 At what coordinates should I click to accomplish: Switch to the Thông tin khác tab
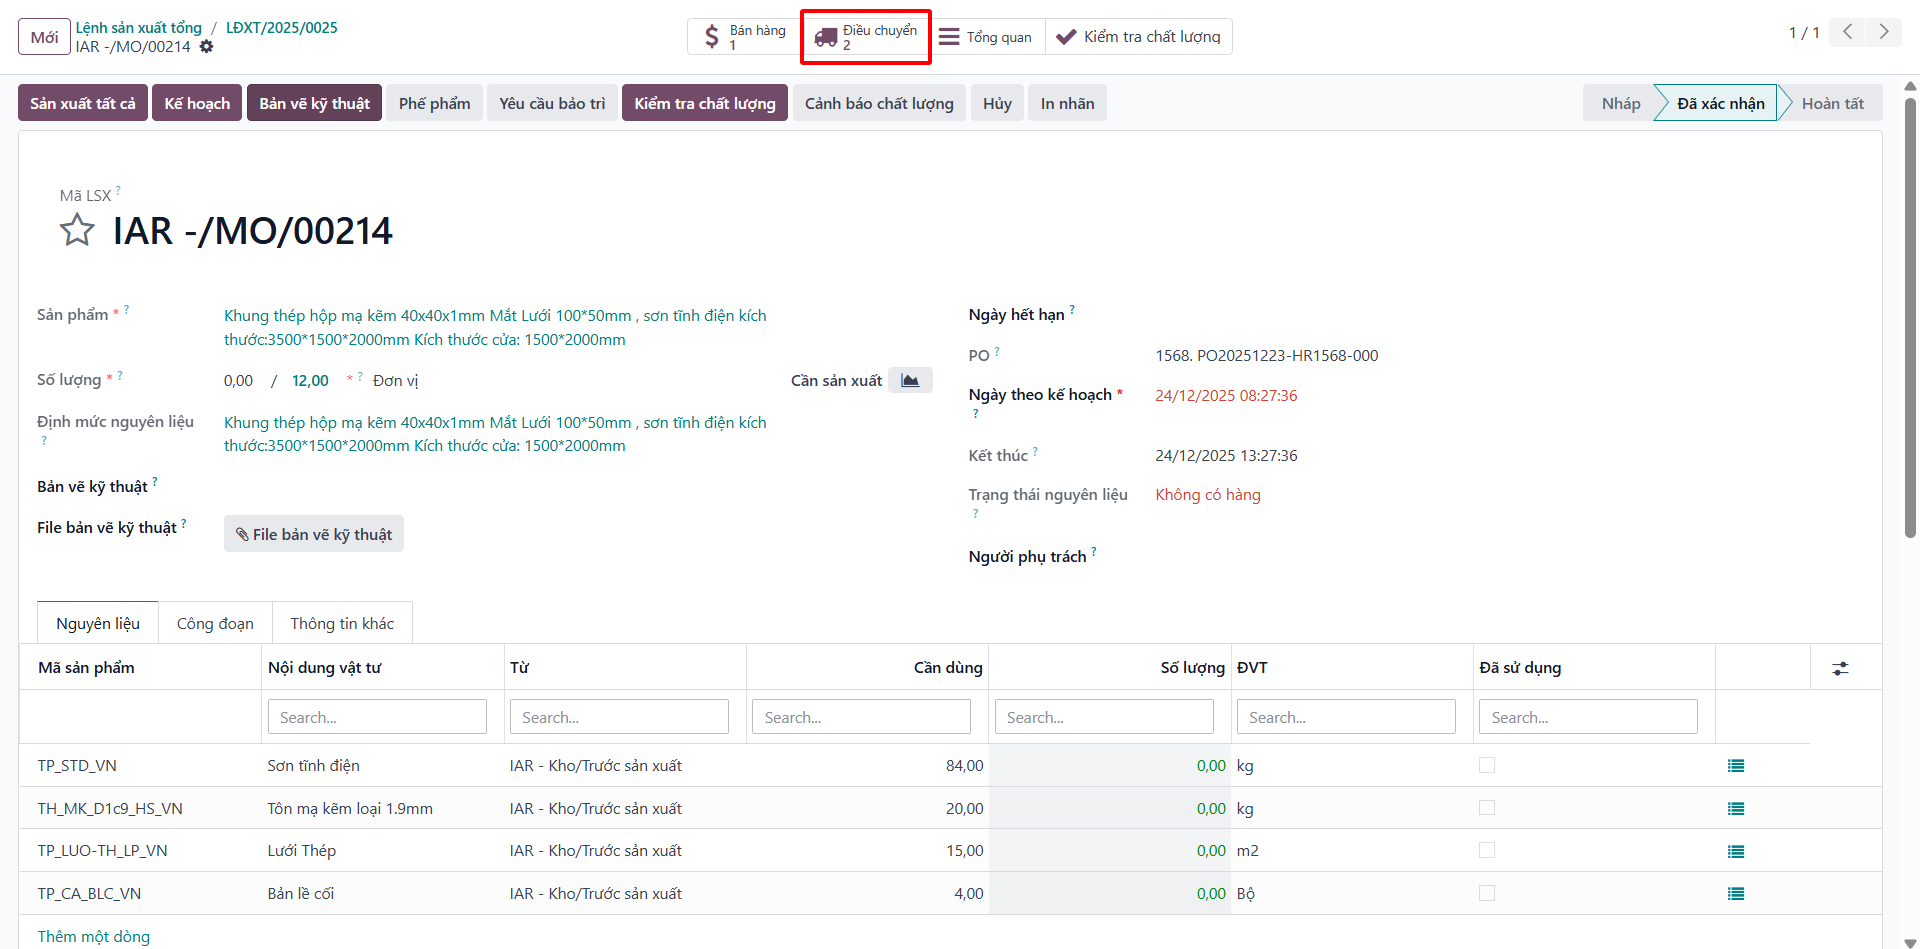tap(342, 623)
